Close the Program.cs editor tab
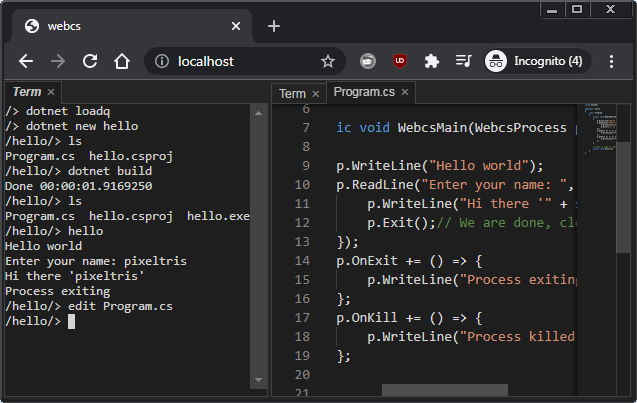637x403 pixels. (x=405, y=92)
